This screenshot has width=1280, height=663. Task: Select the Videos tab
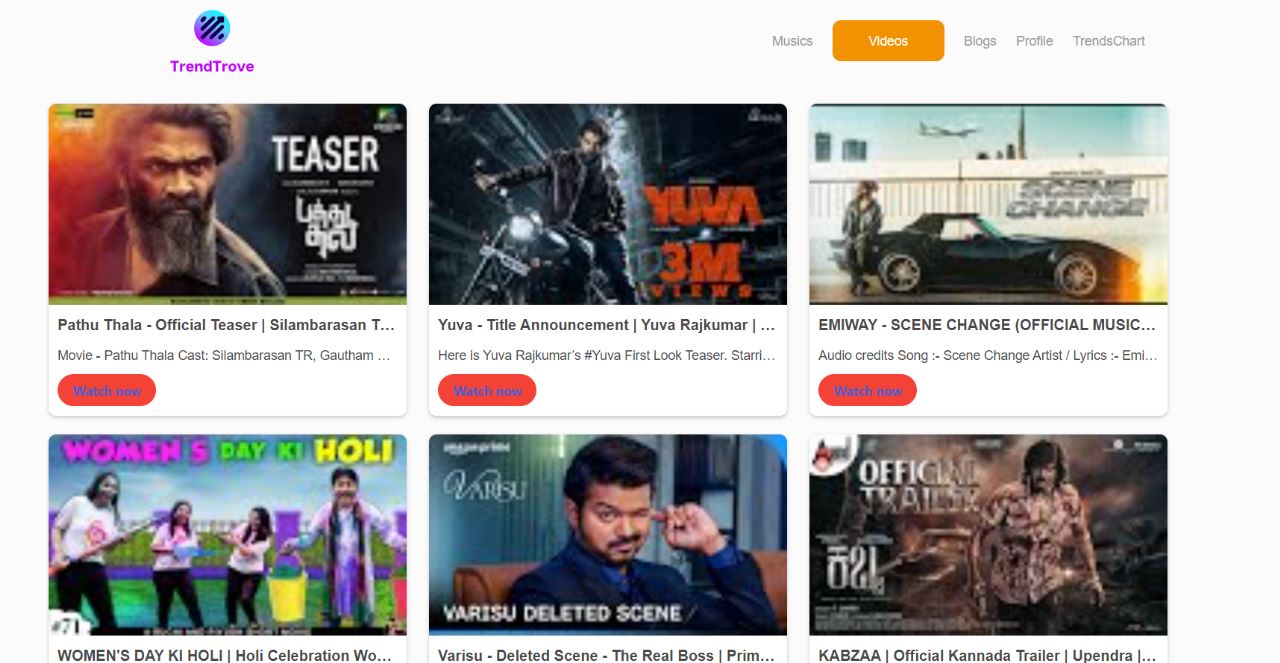click(x=888, y=41)
